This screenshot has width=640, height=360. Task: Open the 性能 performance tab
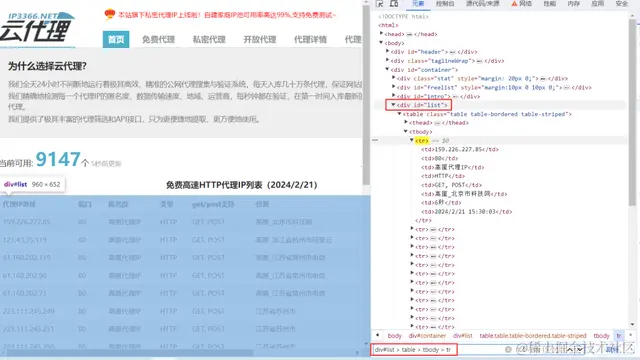click(x=549, y=4)
